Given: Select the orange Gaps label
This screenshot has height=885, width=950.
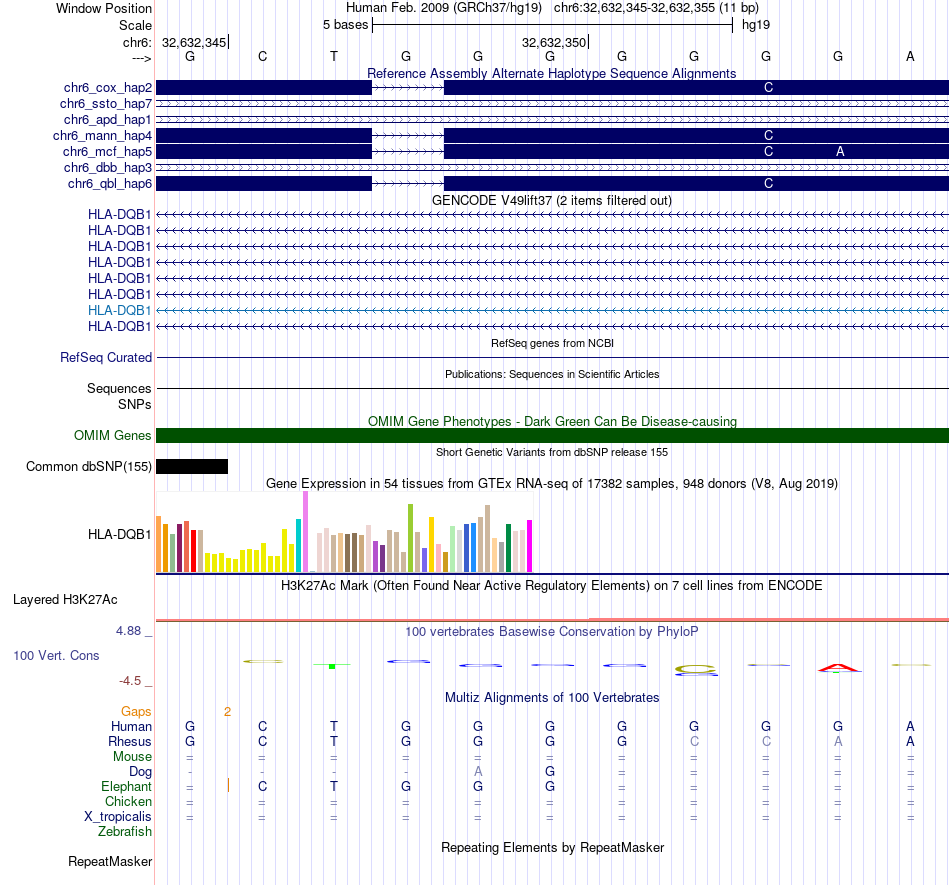Looking at the screenshot, I should (136, 711).
